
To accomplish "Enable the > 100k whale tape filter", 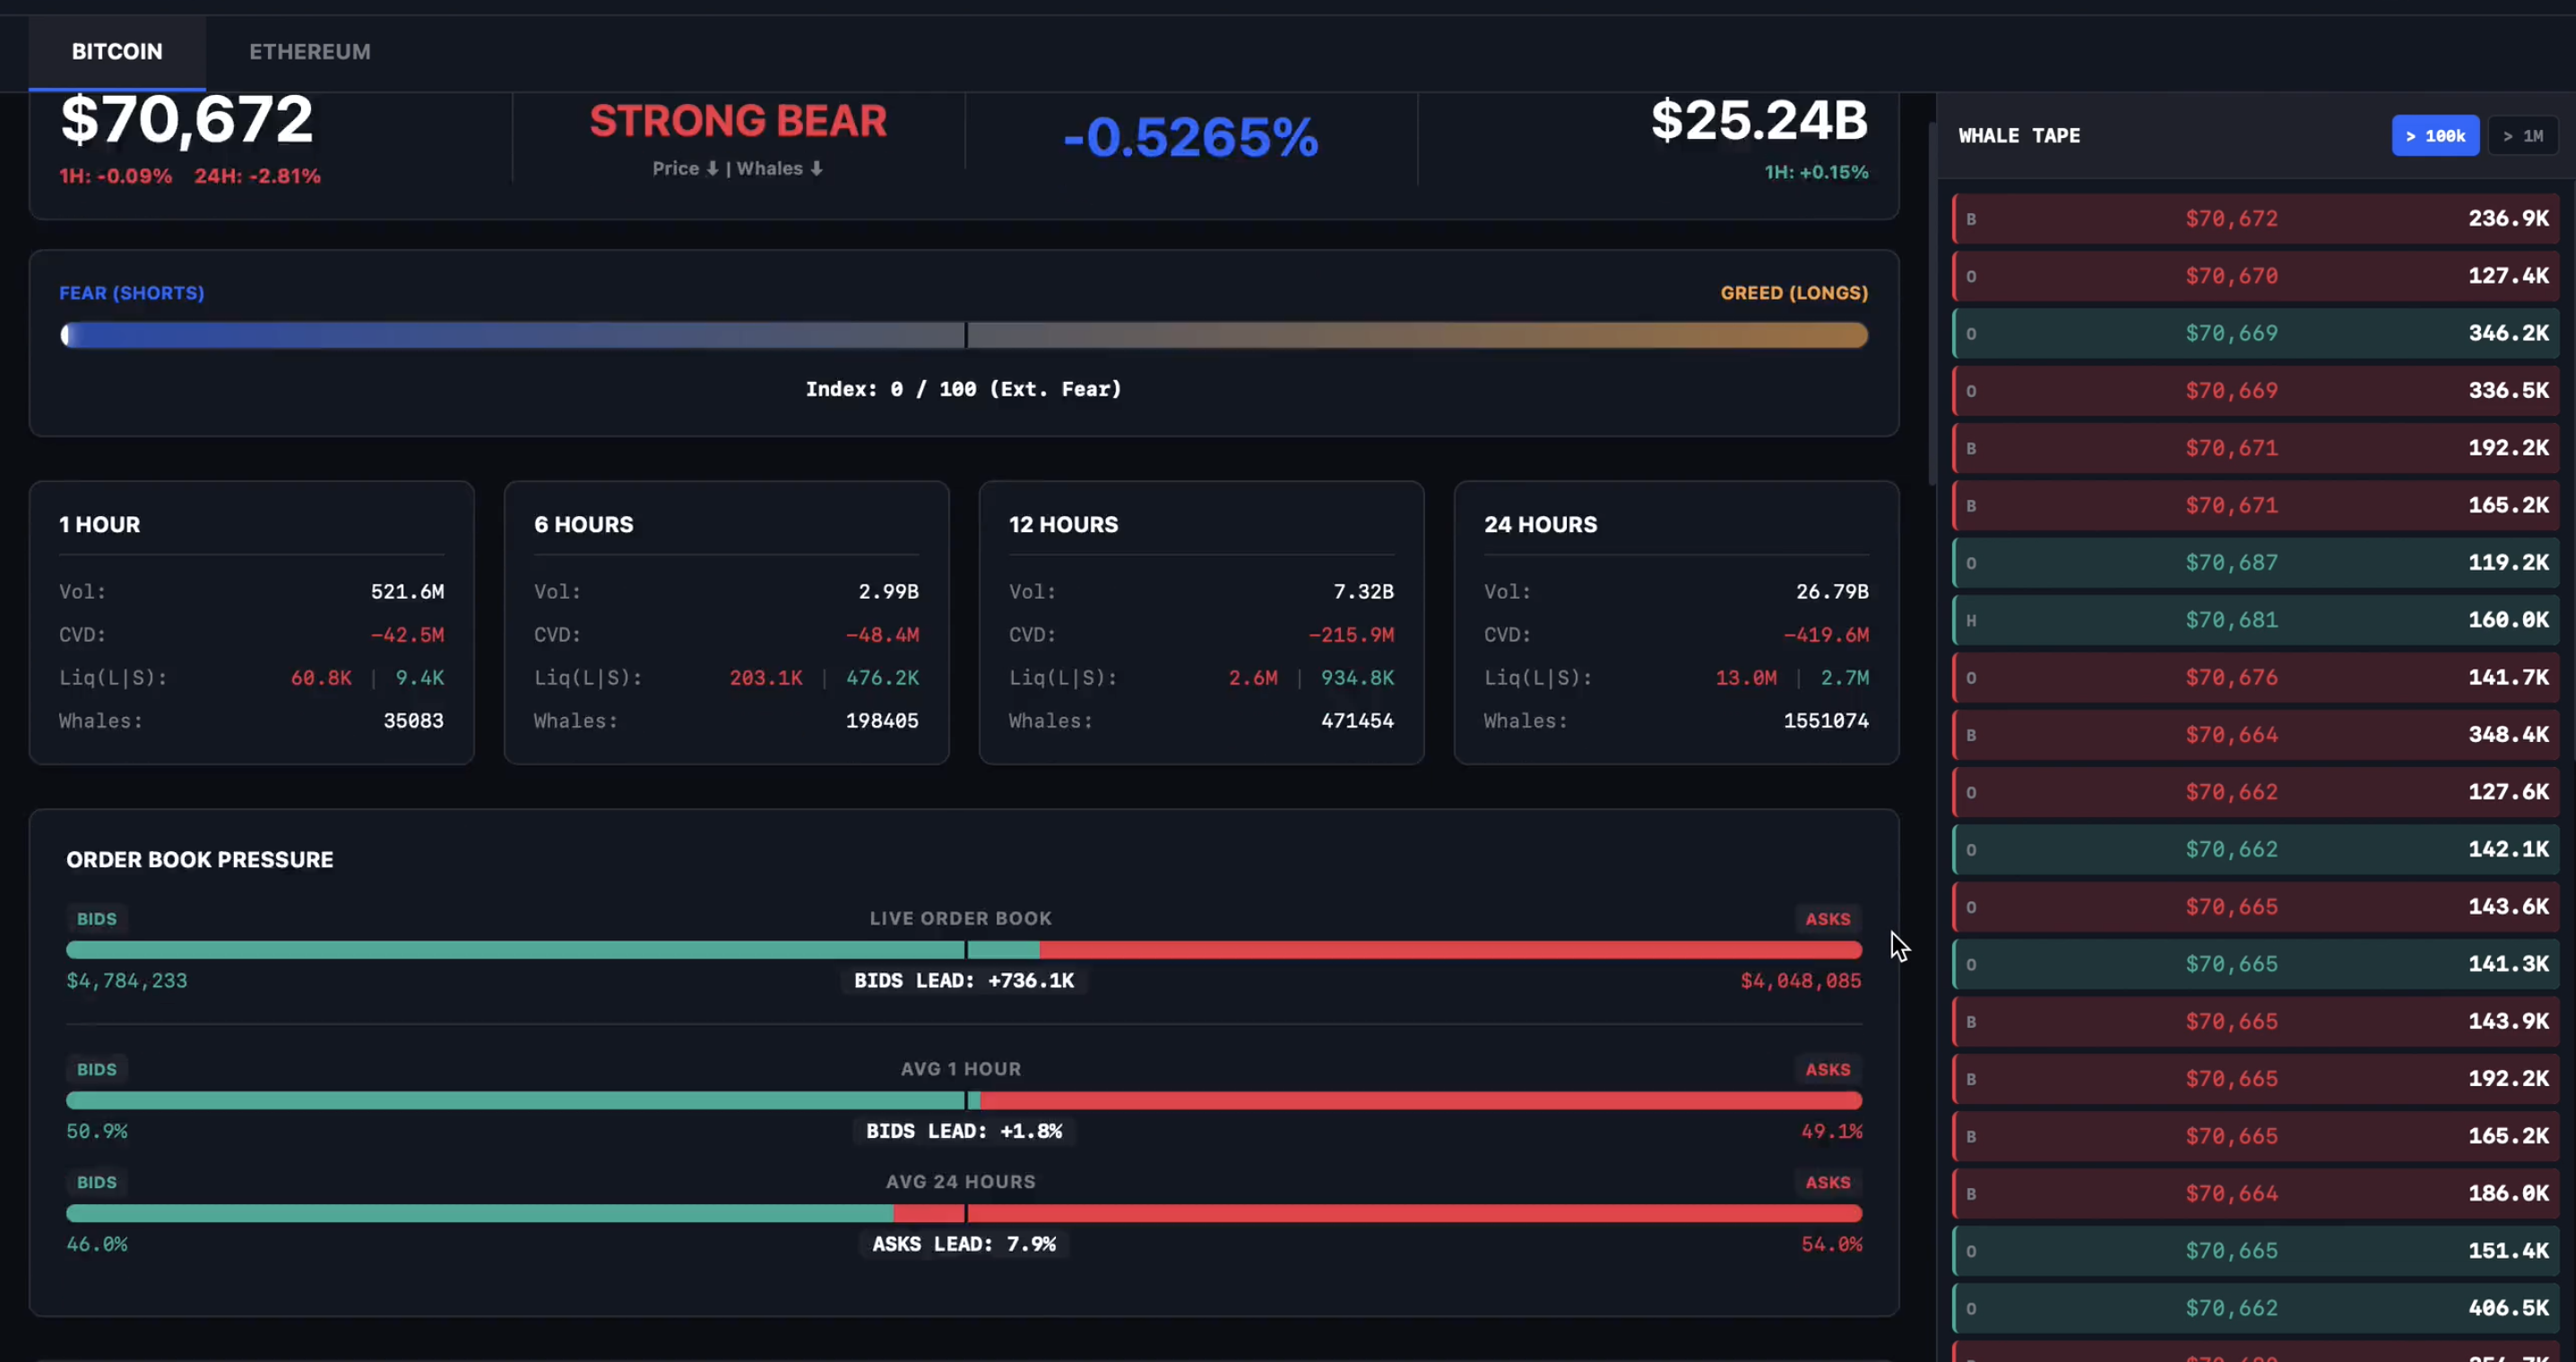I will pos(2434,136).
